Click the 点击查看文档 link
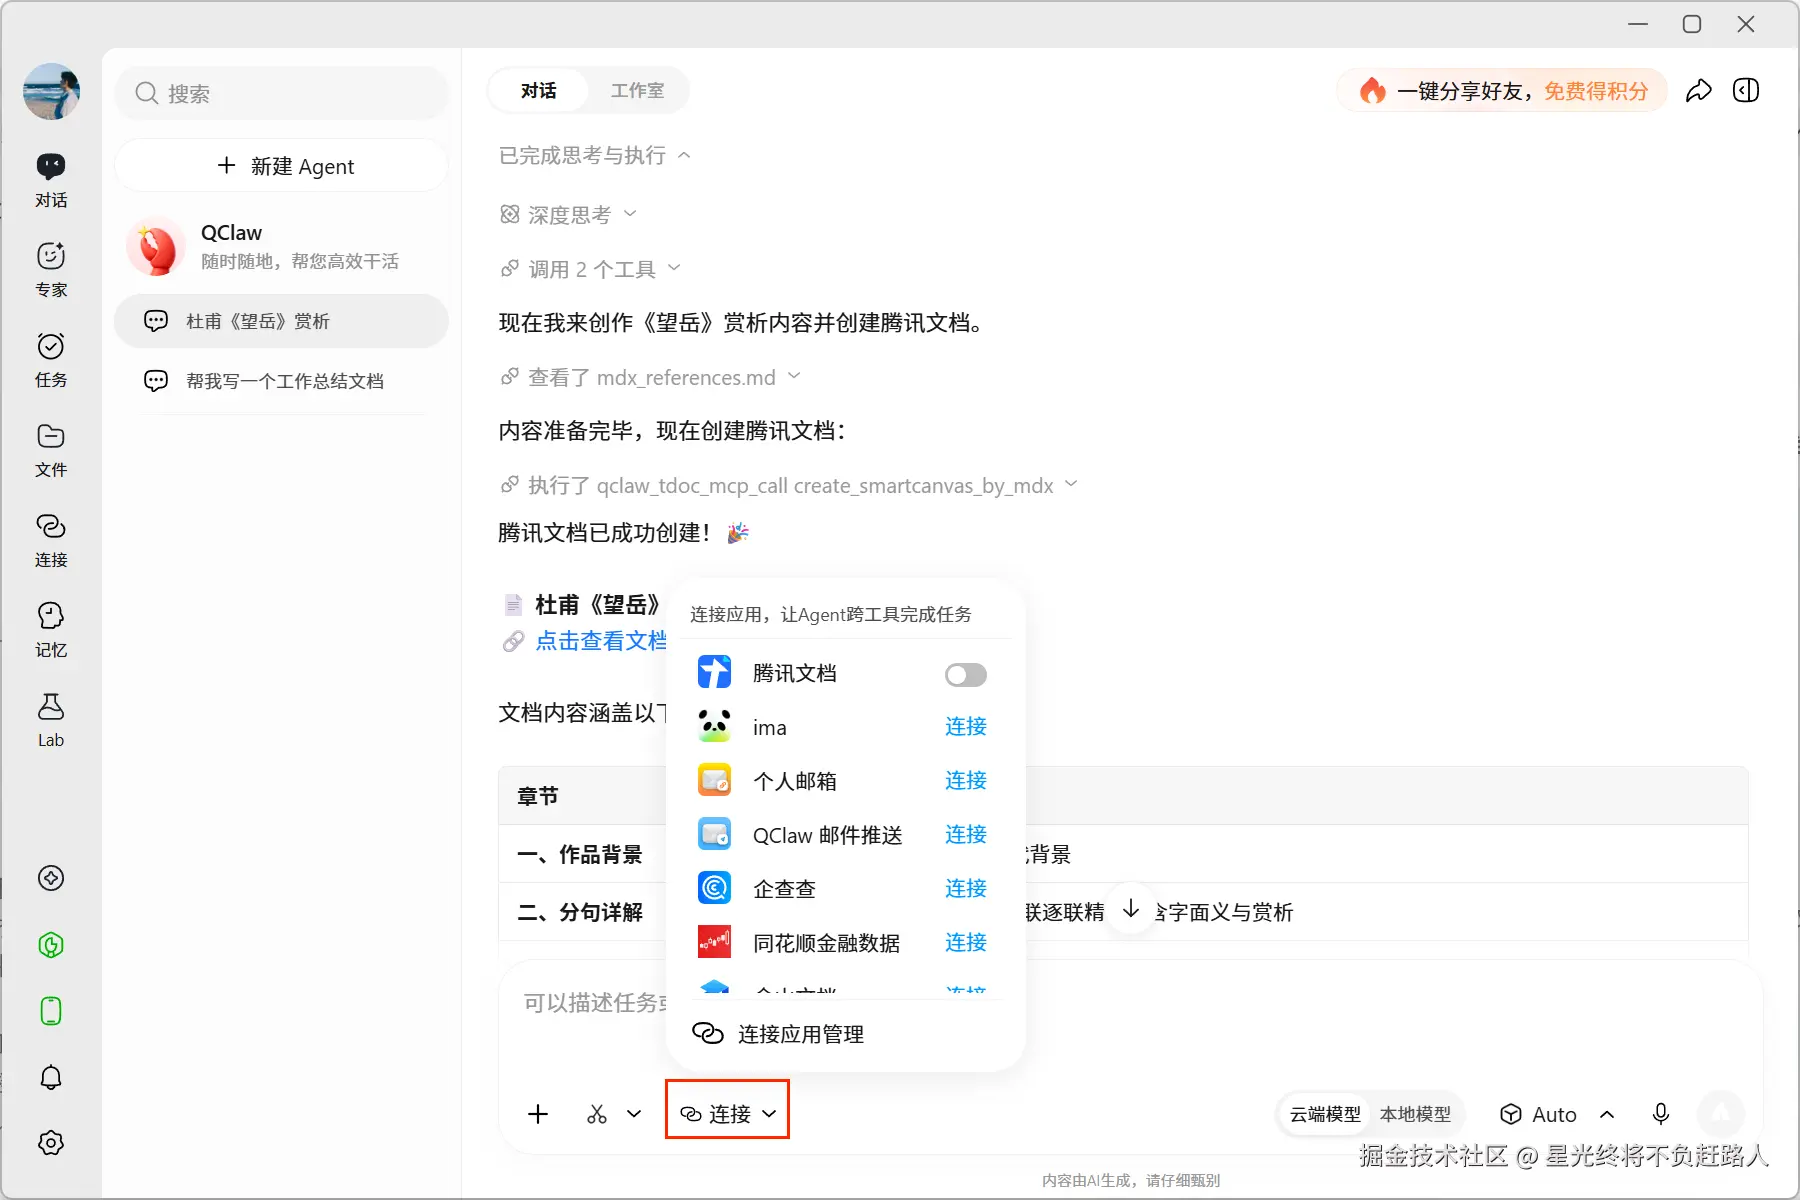This screenshot has width=1800, height=1200. click(600, 641)
